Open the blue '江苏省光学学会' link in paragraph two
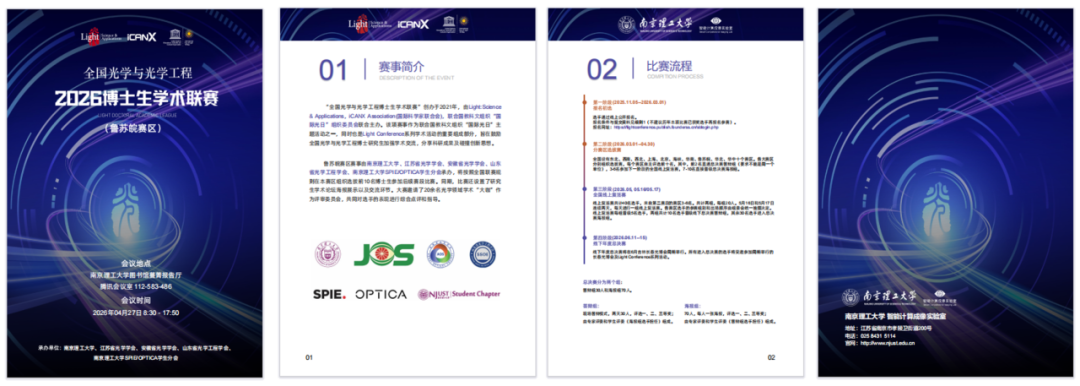 [424, 164]
